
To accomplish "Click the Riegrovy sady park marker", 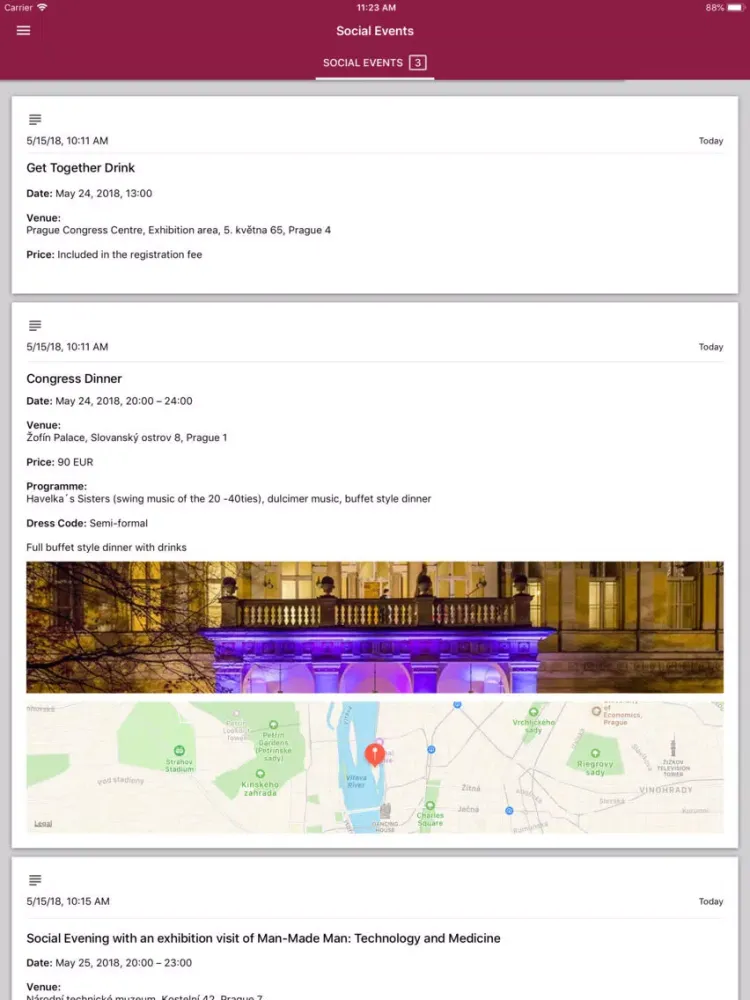I will 595,753.
